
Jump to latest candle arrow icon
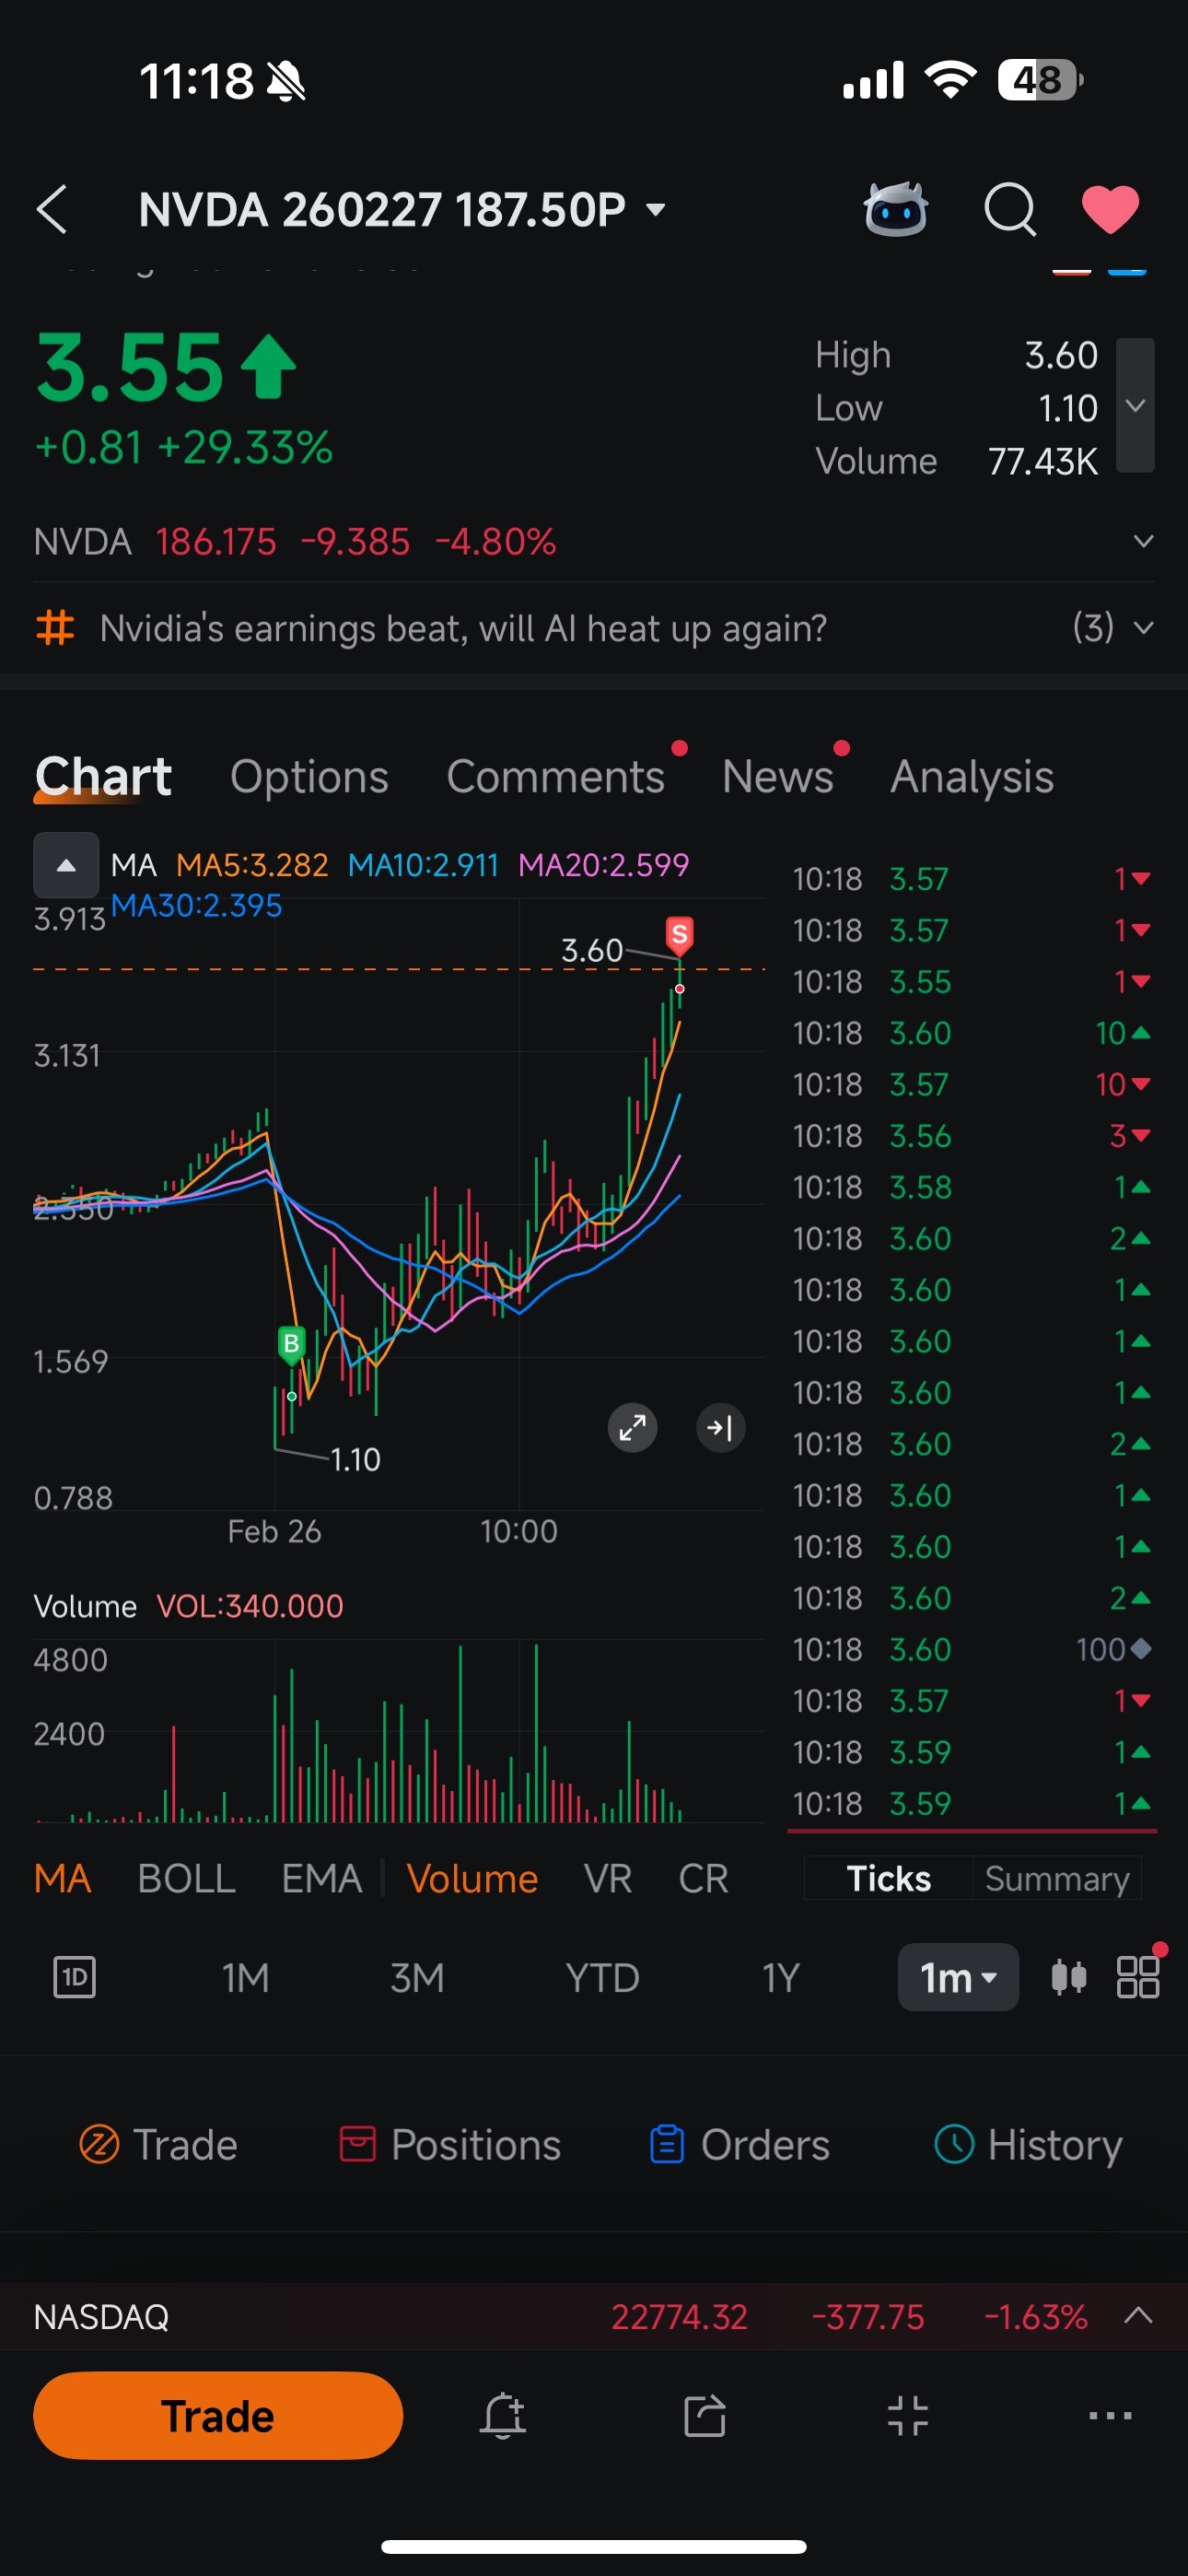(720, 1427)
